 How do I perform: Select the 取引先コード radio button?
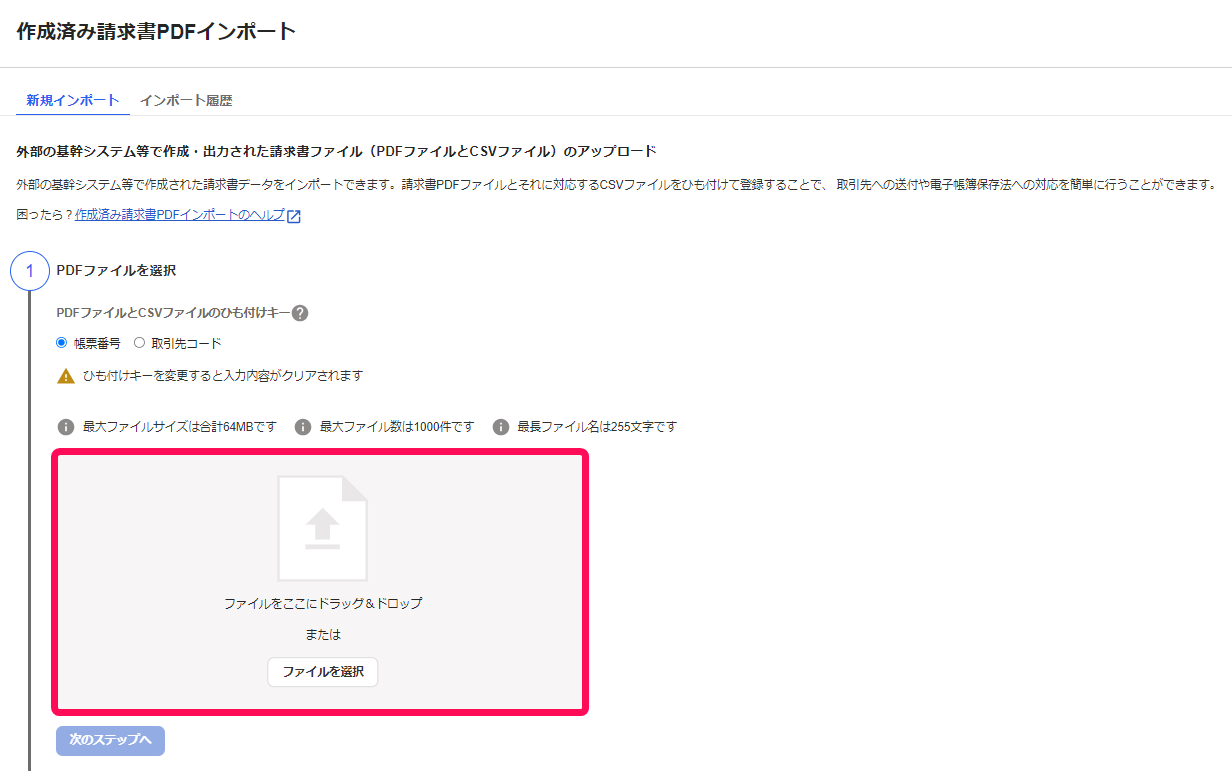pos(140,343)
